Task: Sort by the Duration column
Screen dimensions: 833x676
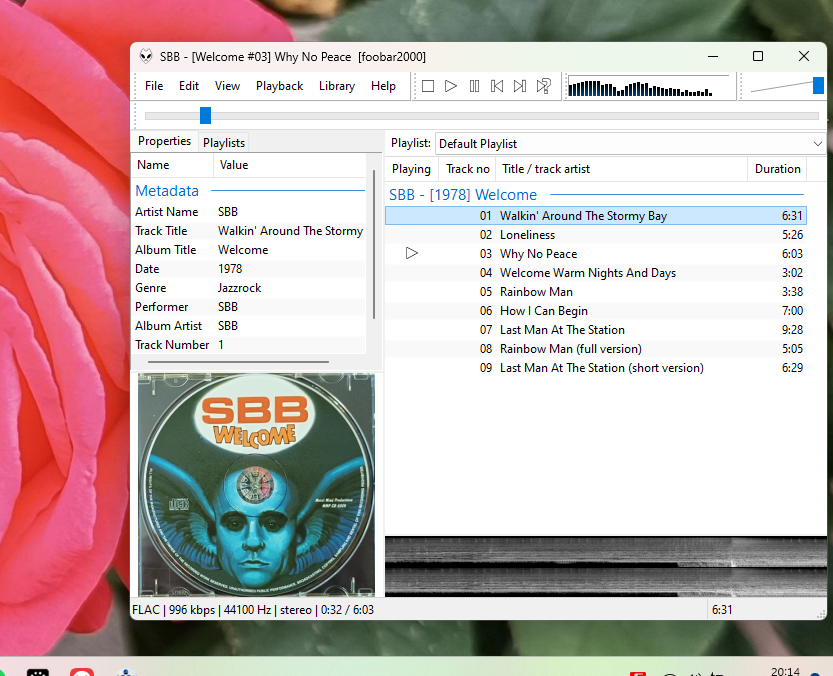Action: pos(777,169)
